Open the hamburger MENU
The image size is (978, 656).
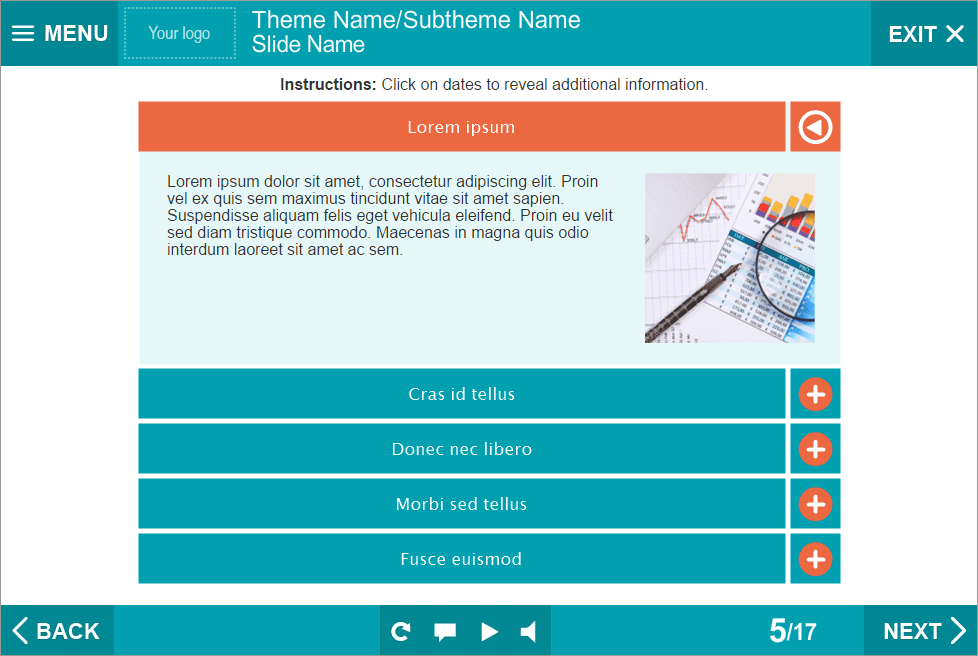(59, 34)
